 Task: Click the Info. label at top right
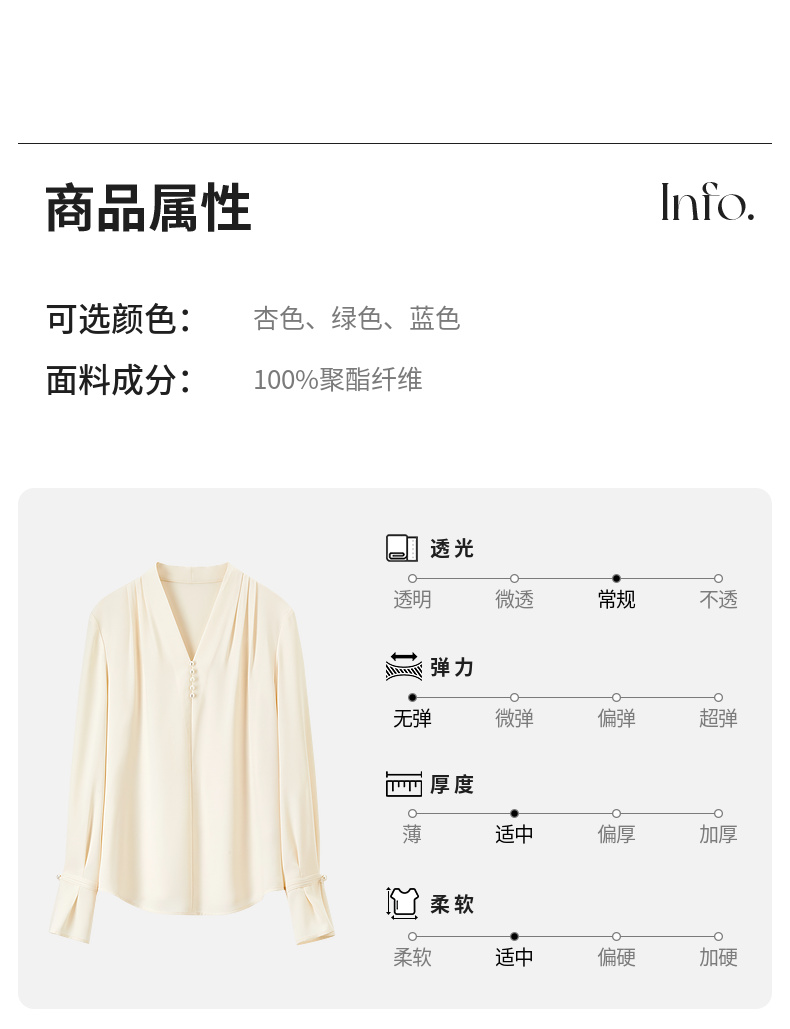click(x=708, y=202)
